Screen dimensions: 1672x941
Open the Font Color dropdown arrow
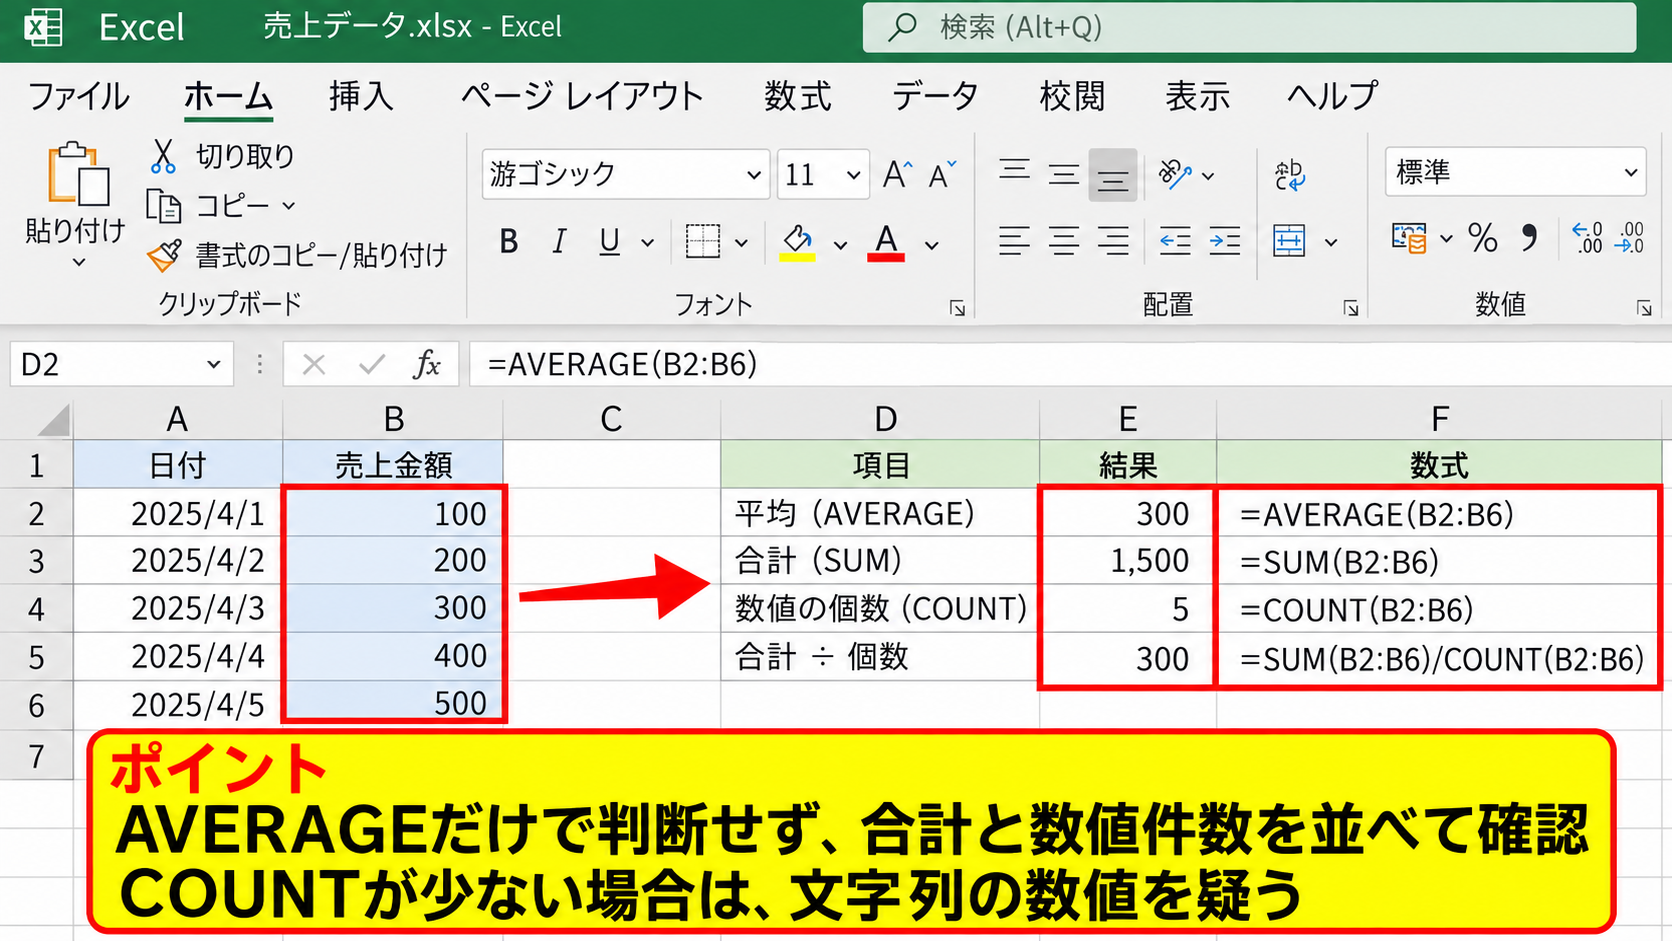(x=931, y=245)
